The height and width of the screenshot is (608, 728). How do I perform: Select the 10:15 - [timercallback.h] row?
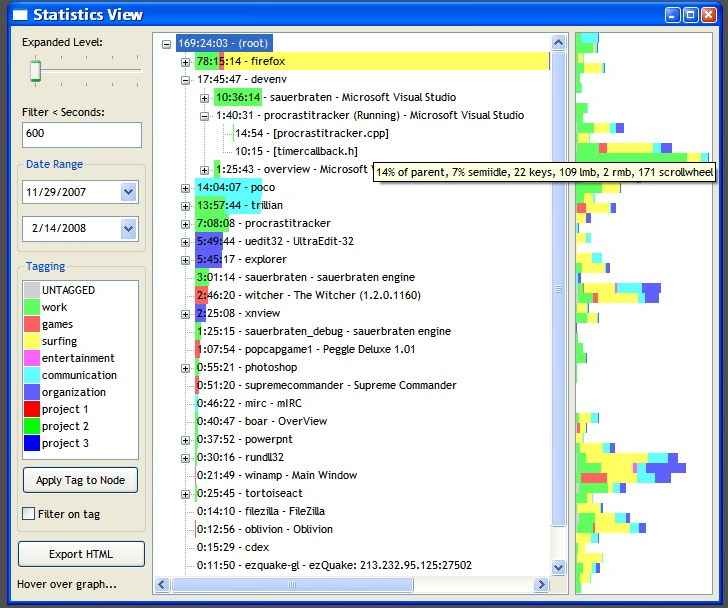(x=296, y=151)
